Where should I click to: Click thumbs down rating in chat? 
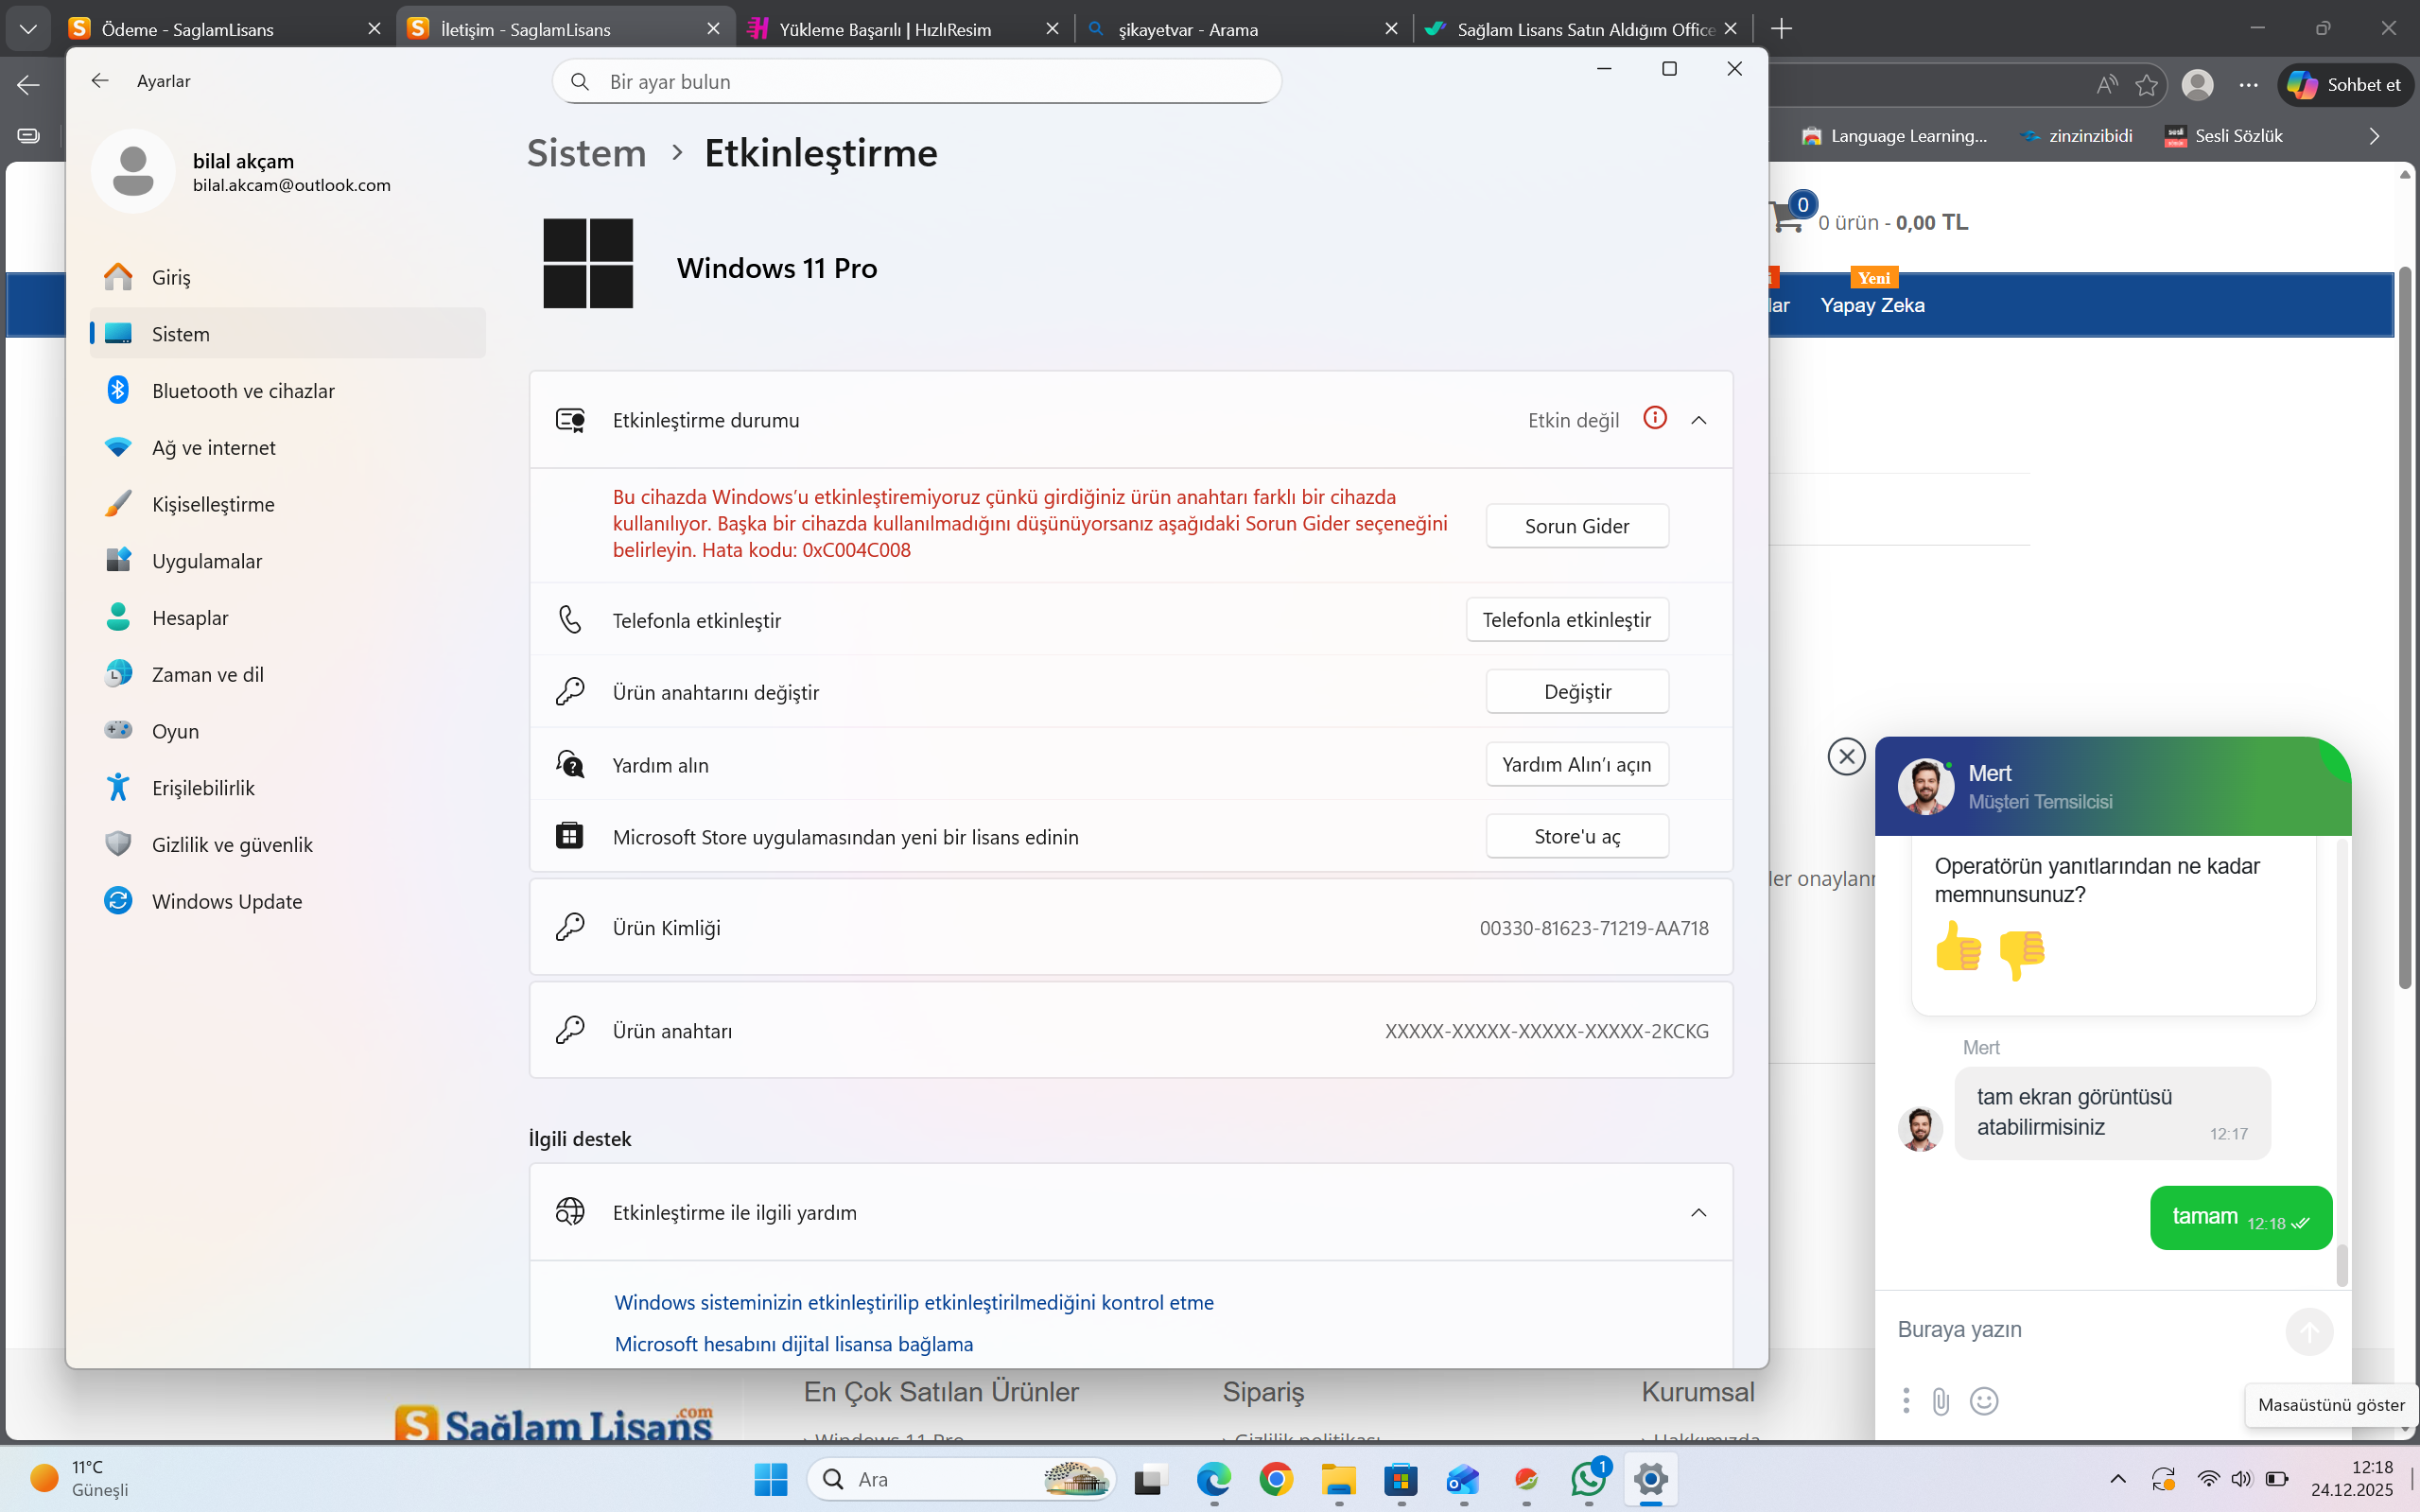point(2021,954)
